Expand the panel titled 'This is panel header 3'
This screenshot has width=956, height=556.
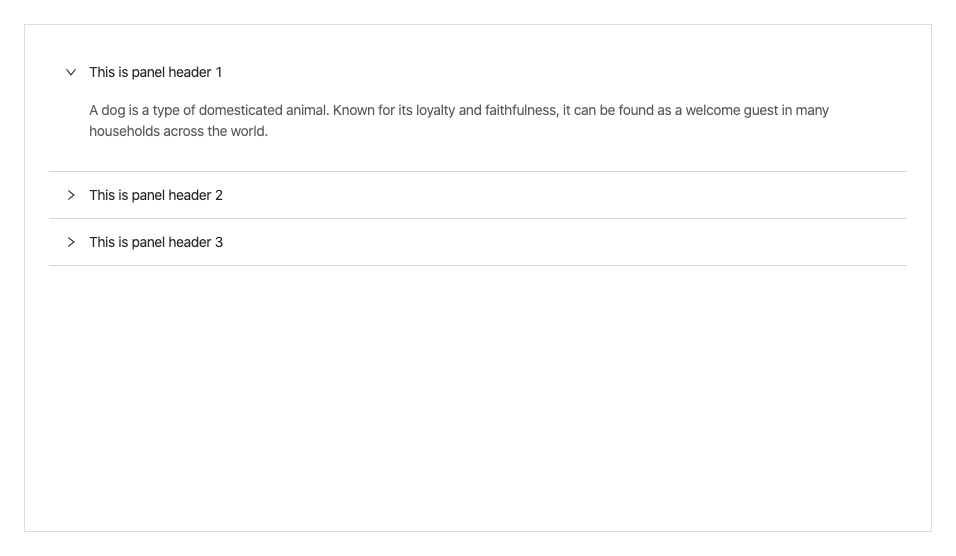coord(478,242)
